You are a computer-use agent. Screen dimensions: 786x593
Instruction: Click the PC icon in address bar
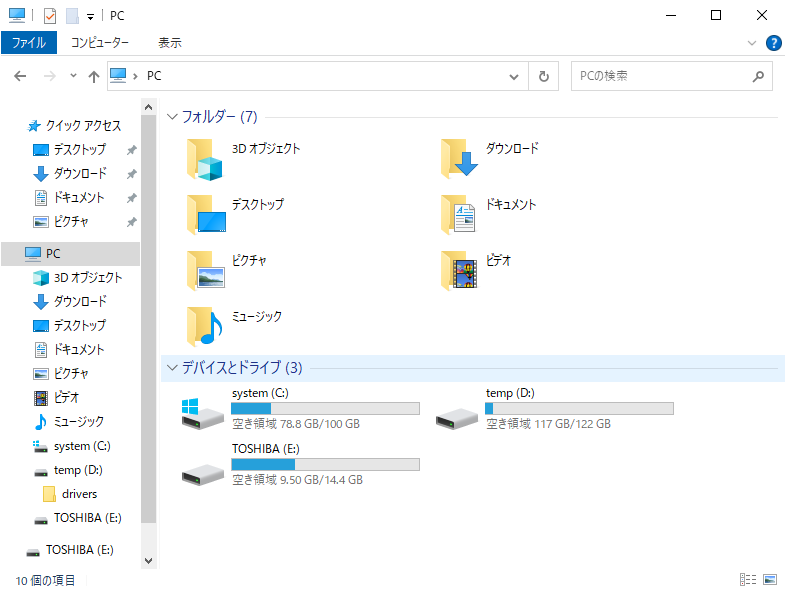click(118, 76)
